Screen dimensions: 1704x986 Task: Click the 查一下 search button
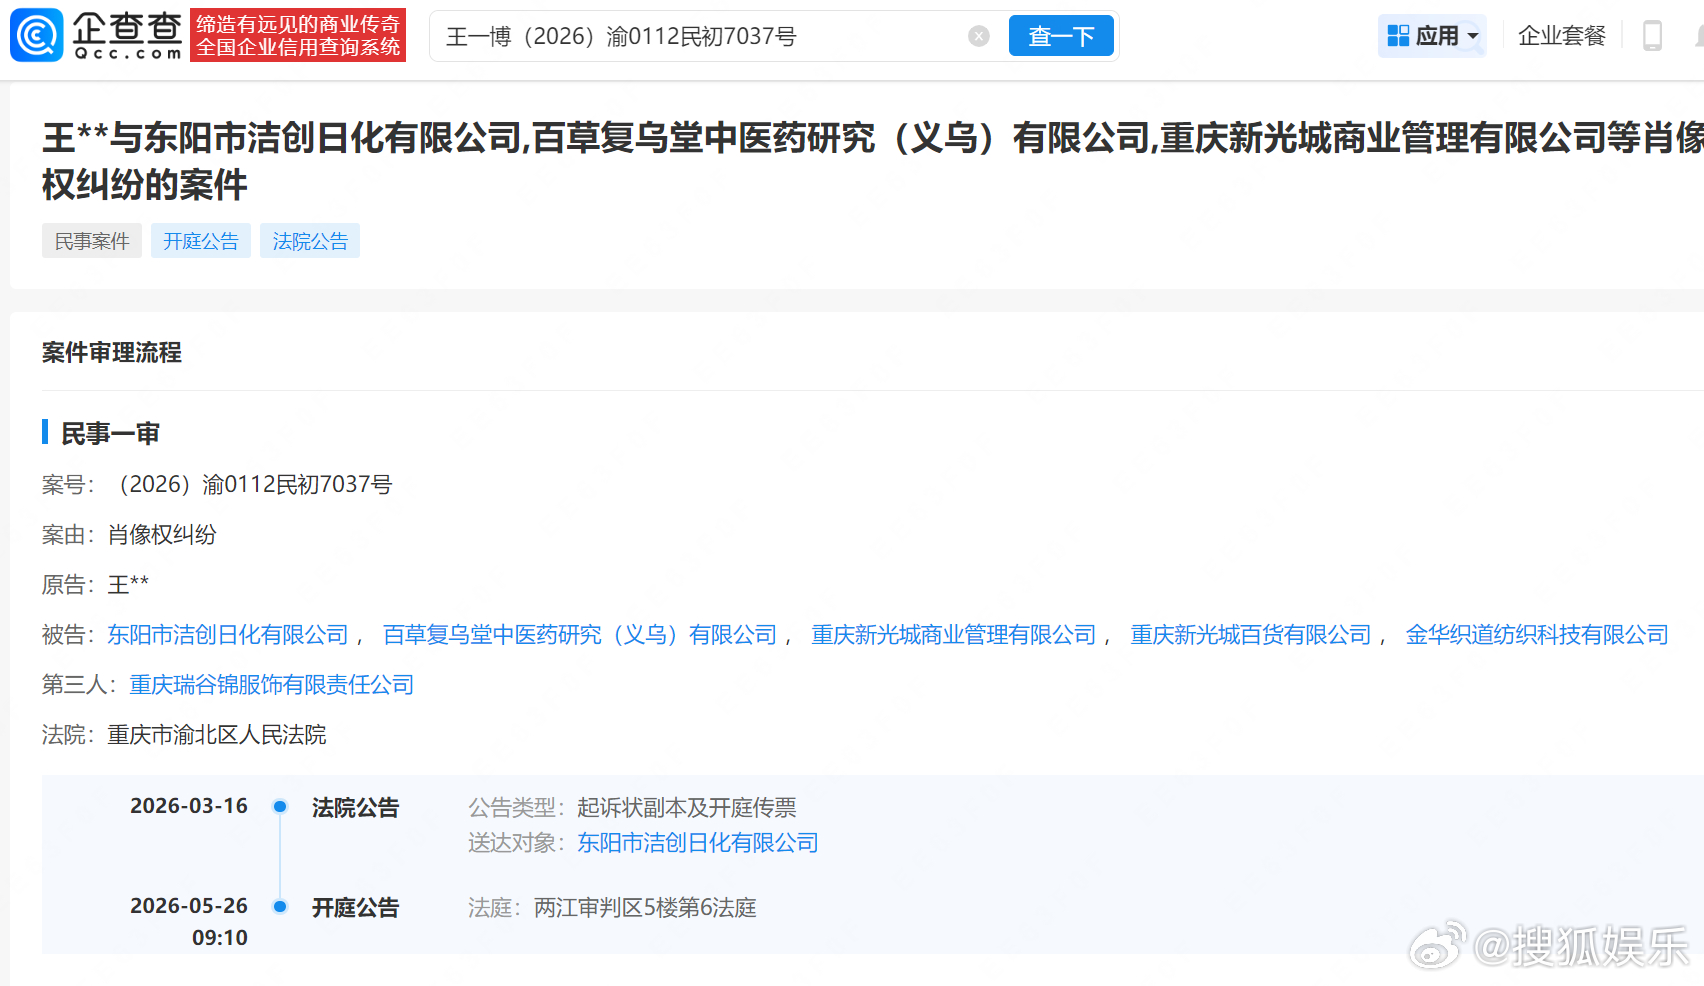point(1061,35)
